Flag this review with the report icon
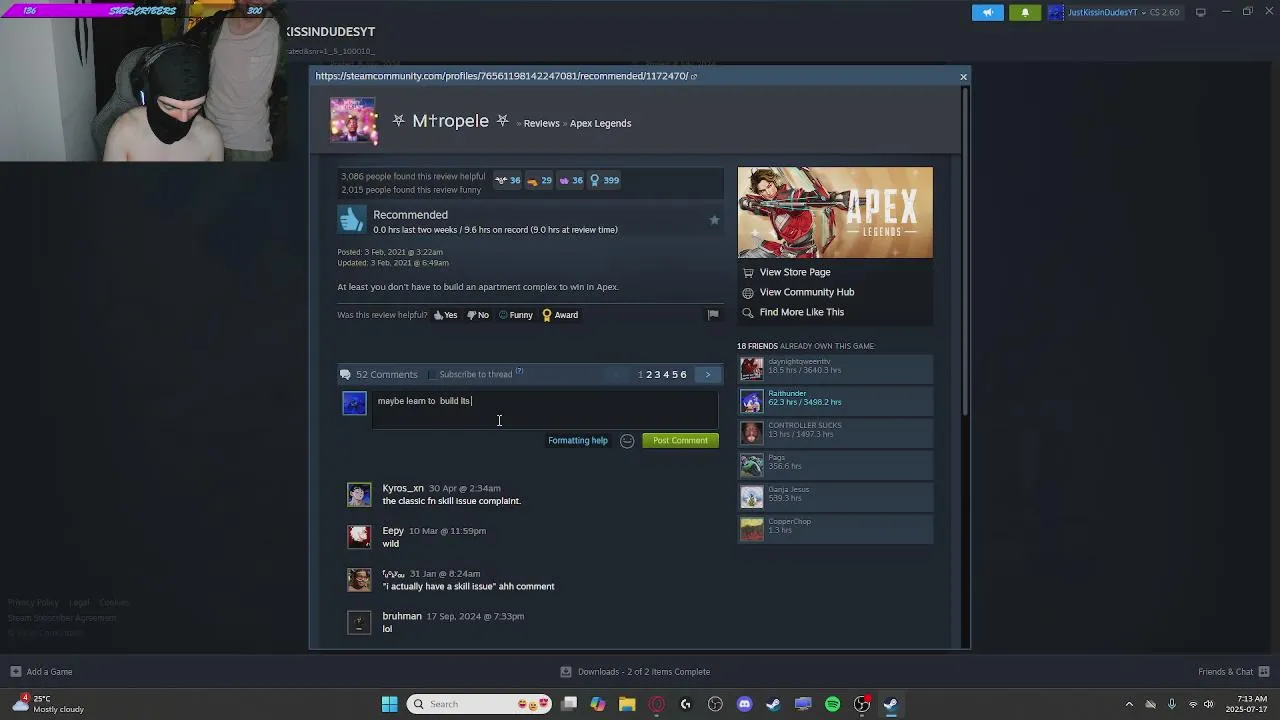Screen dimensions: 1280x720 pyautogui.click(x=713, y=315)
